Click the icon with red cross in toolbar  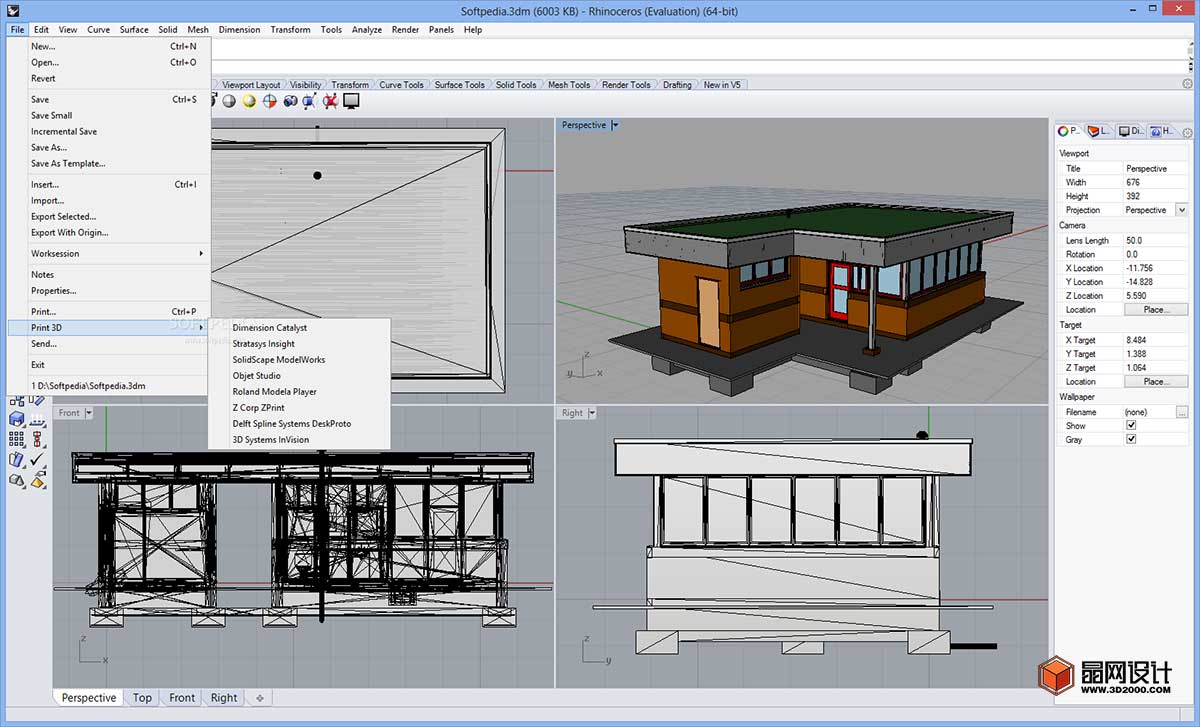click(330, 101)
